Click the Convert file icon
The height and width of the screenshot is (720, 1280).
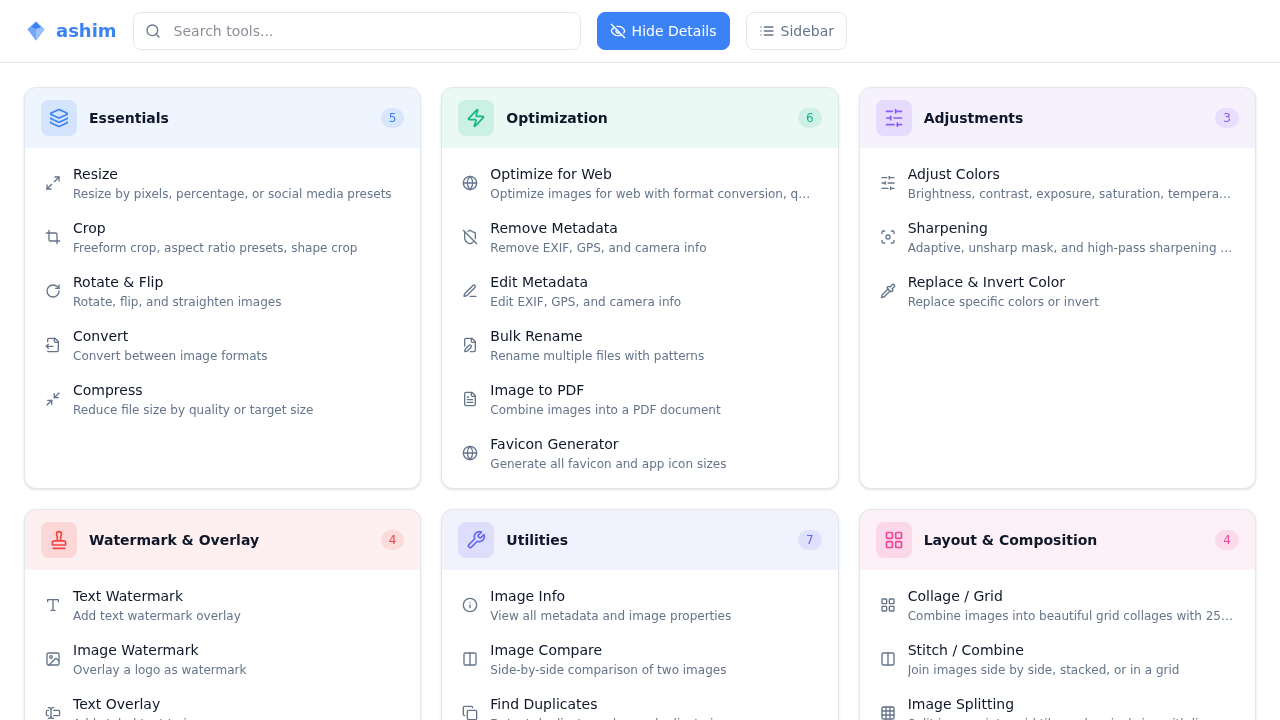53,345
